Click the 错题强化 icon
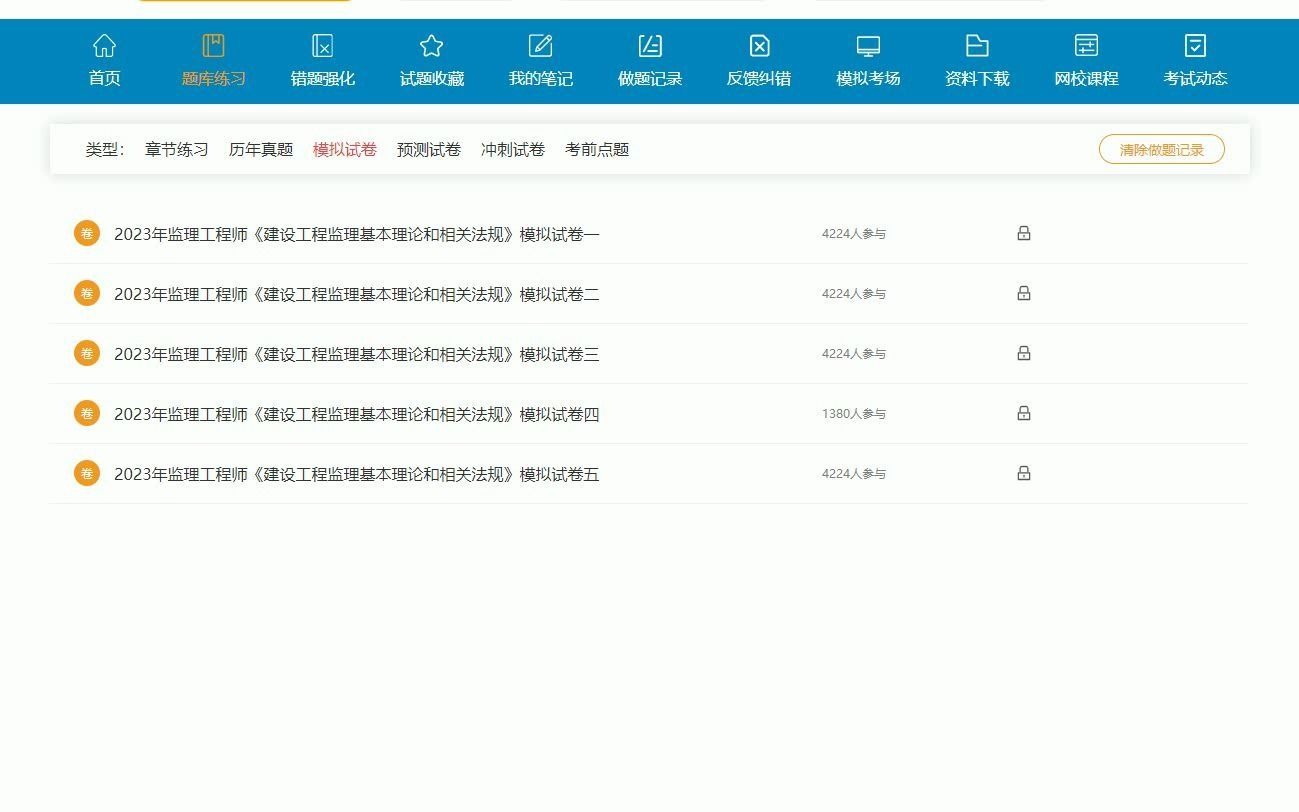The height and width of the screenshot is (812, 1299). pos(322,46)
